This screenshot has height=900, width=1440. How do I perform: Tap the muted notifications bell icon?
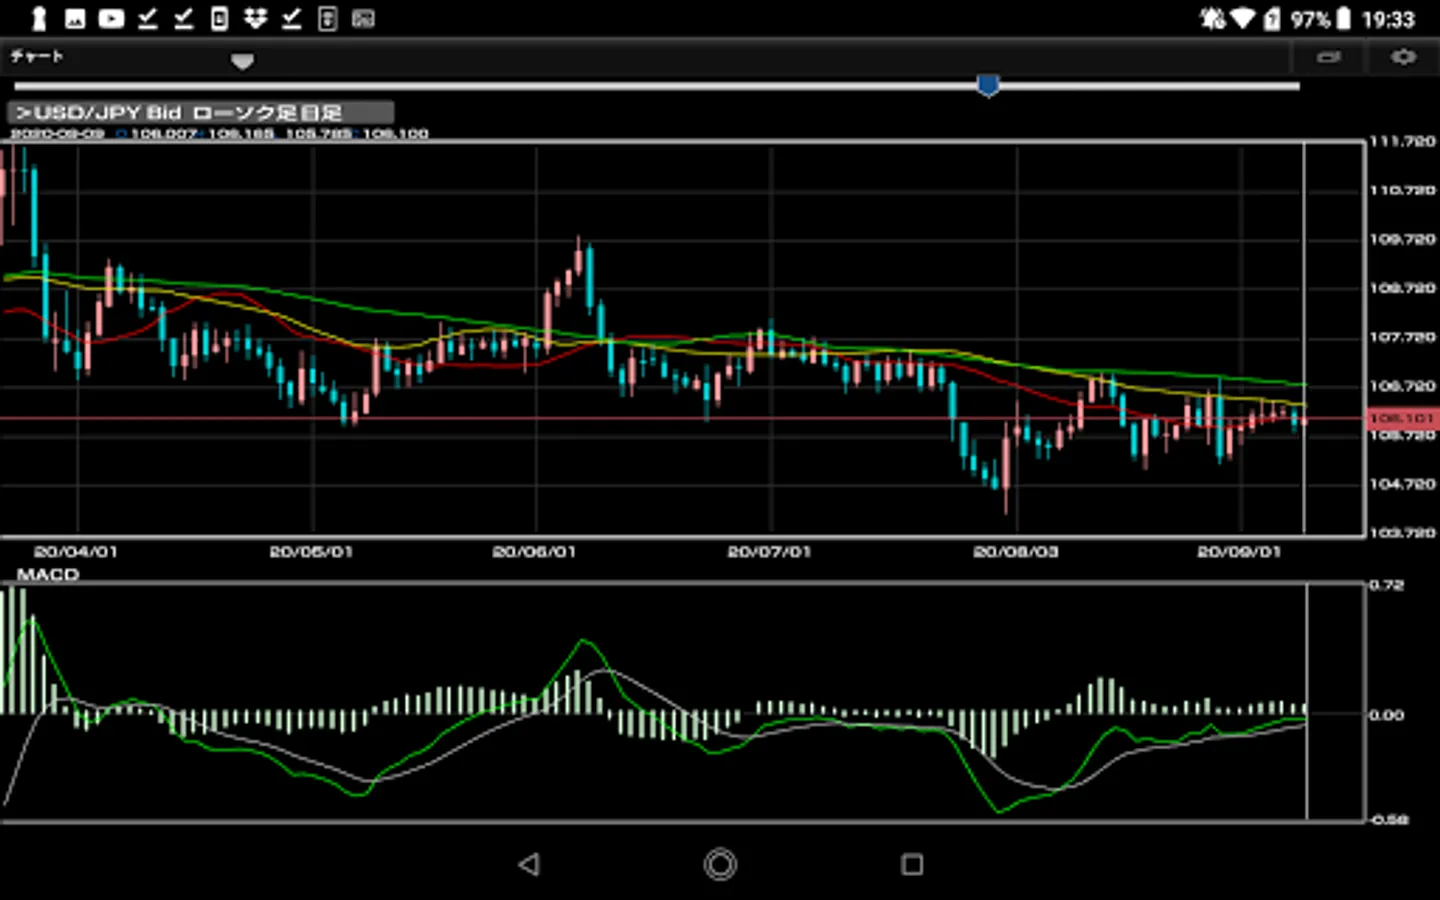(x=1212, y=19)
